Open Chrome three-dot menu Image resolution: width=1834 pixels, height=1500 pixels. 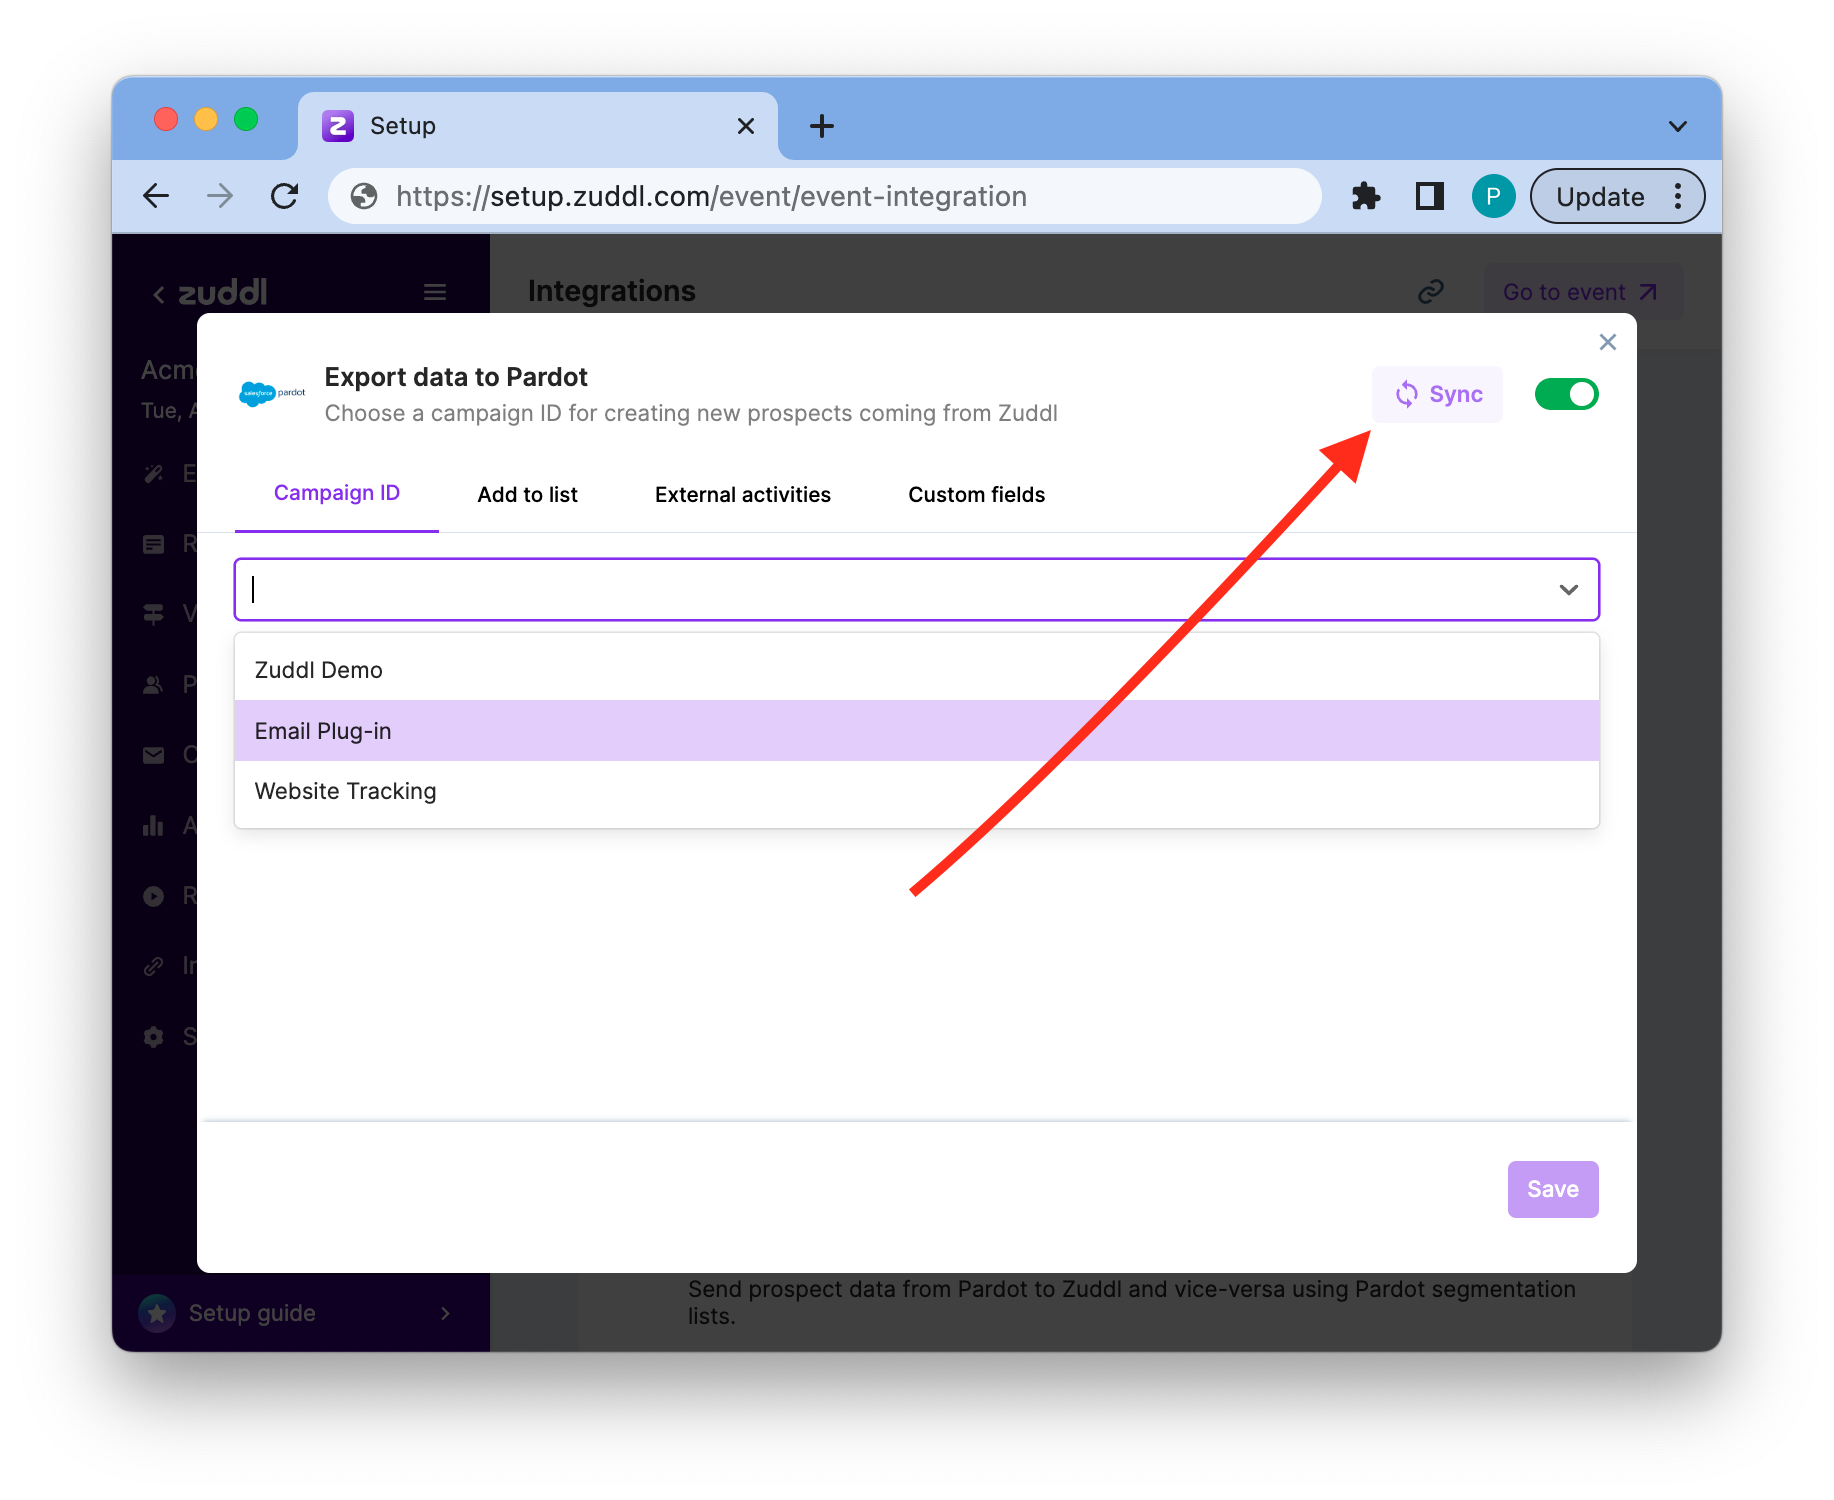coord(1678,196)
